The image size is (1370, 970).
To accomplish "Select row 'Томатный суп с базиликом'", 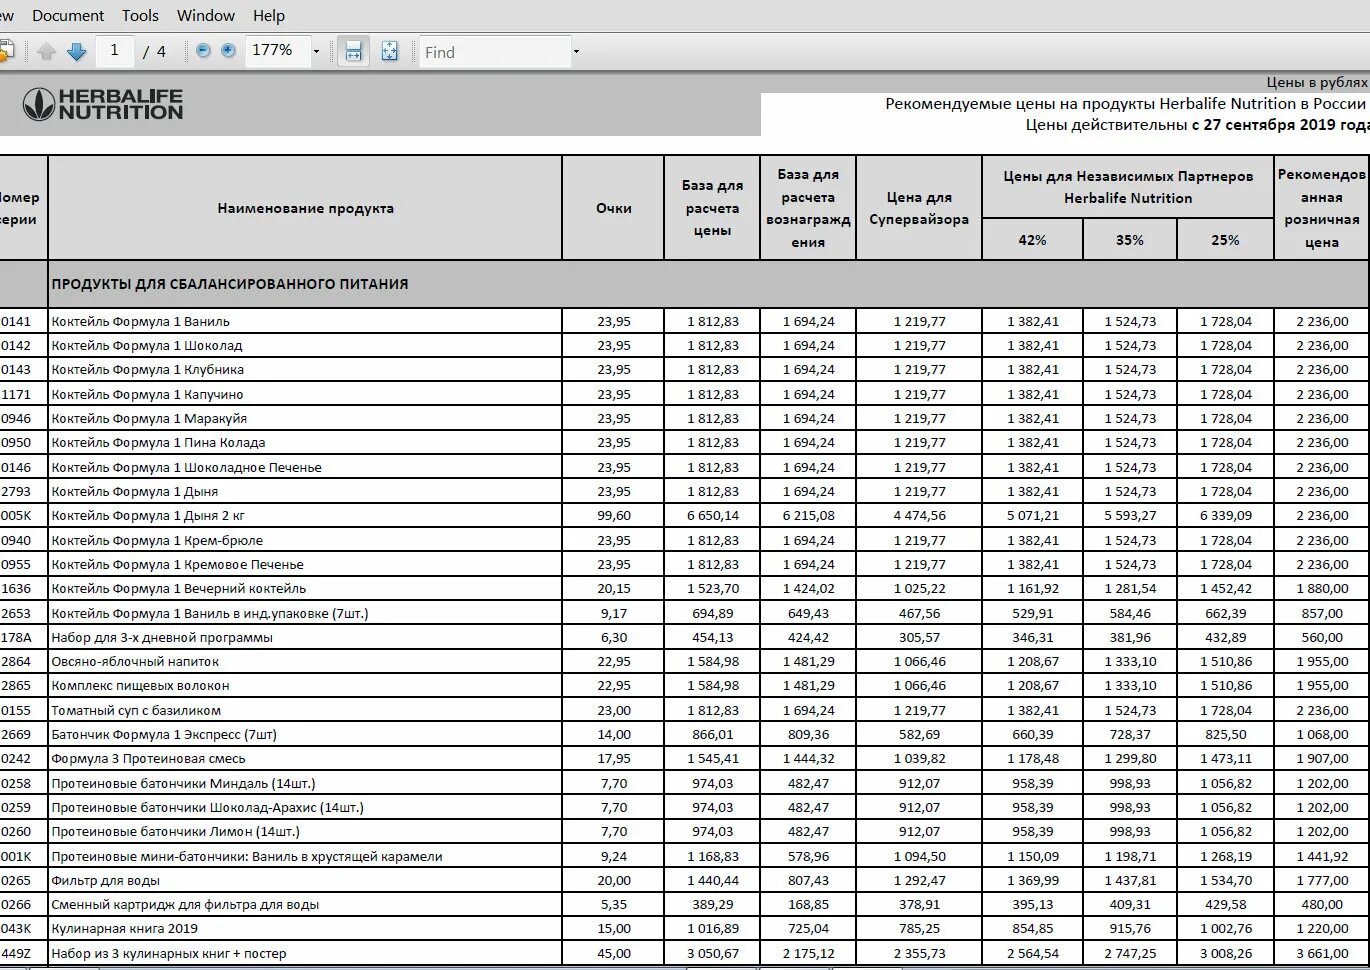I will [x=684, y=710].
